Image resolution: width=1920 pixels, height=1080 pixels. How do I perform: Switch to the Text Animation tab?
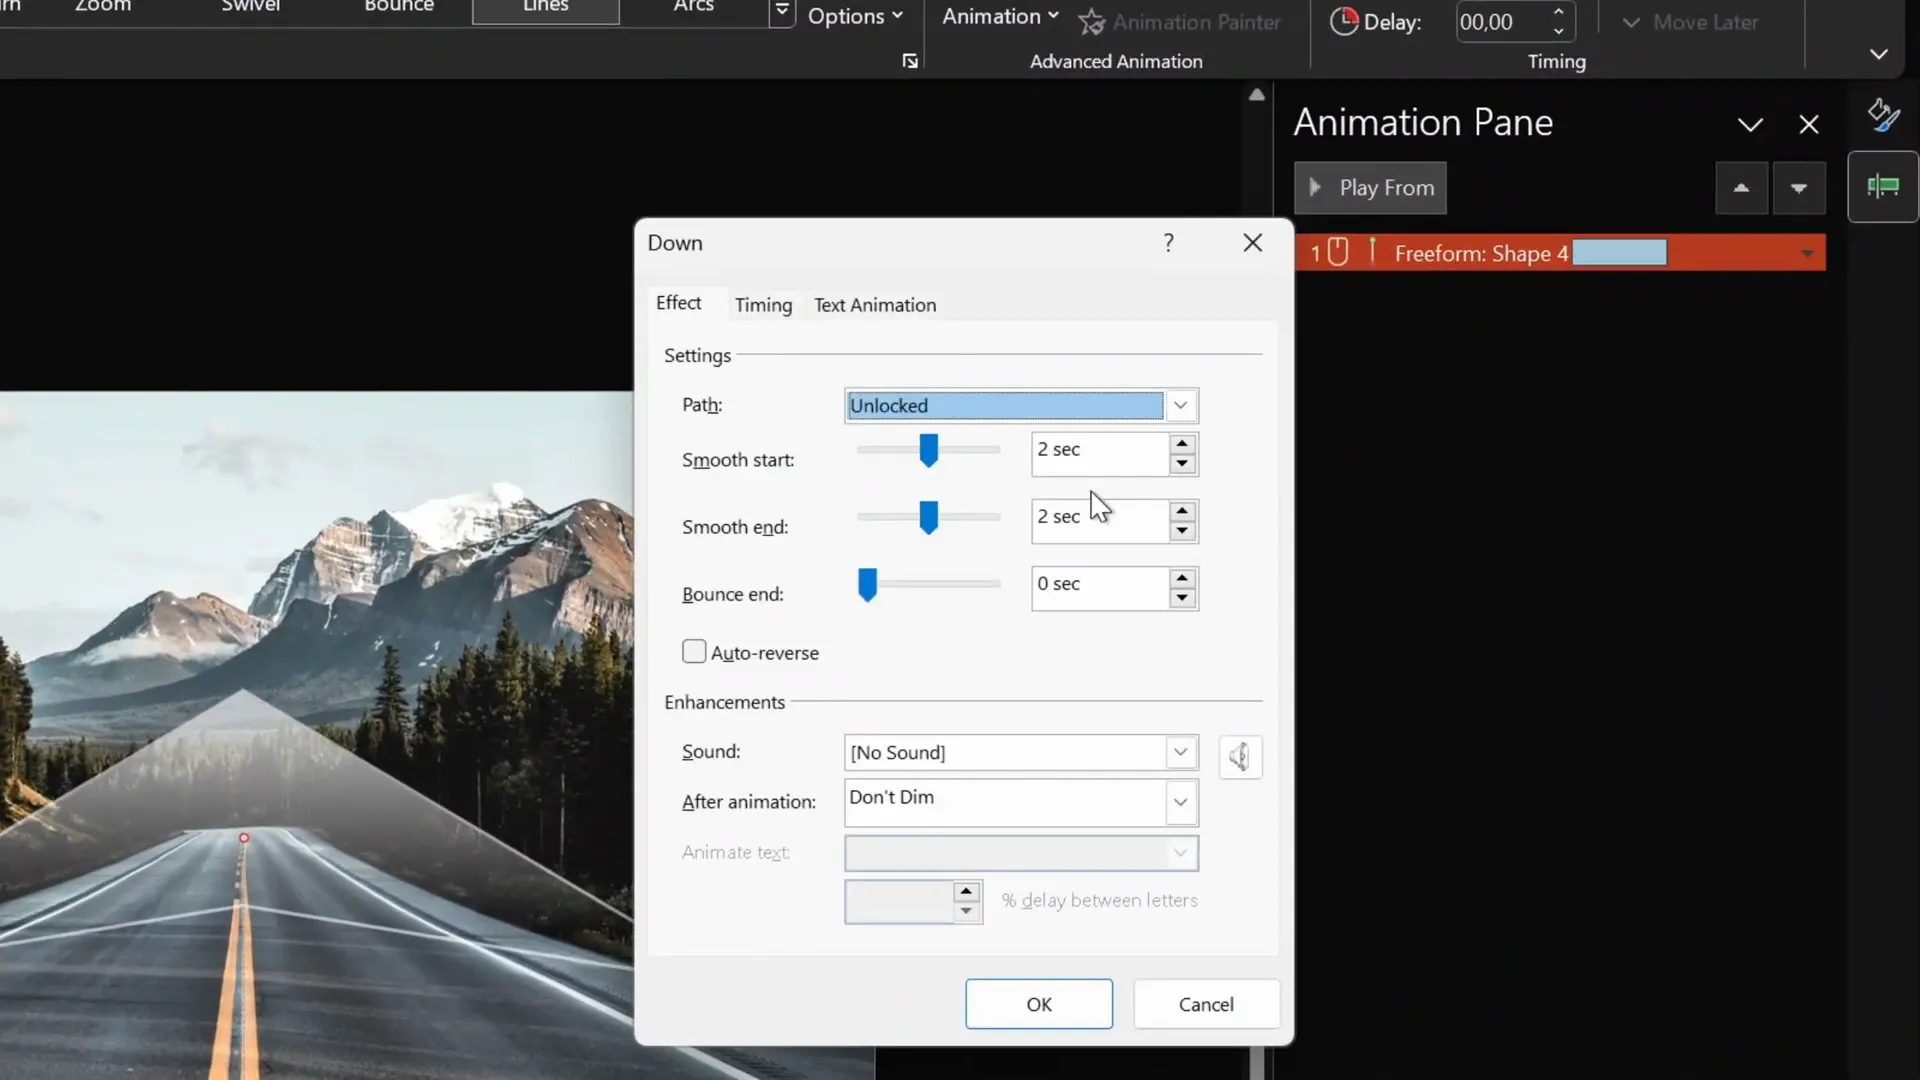[x=875, y=305]
